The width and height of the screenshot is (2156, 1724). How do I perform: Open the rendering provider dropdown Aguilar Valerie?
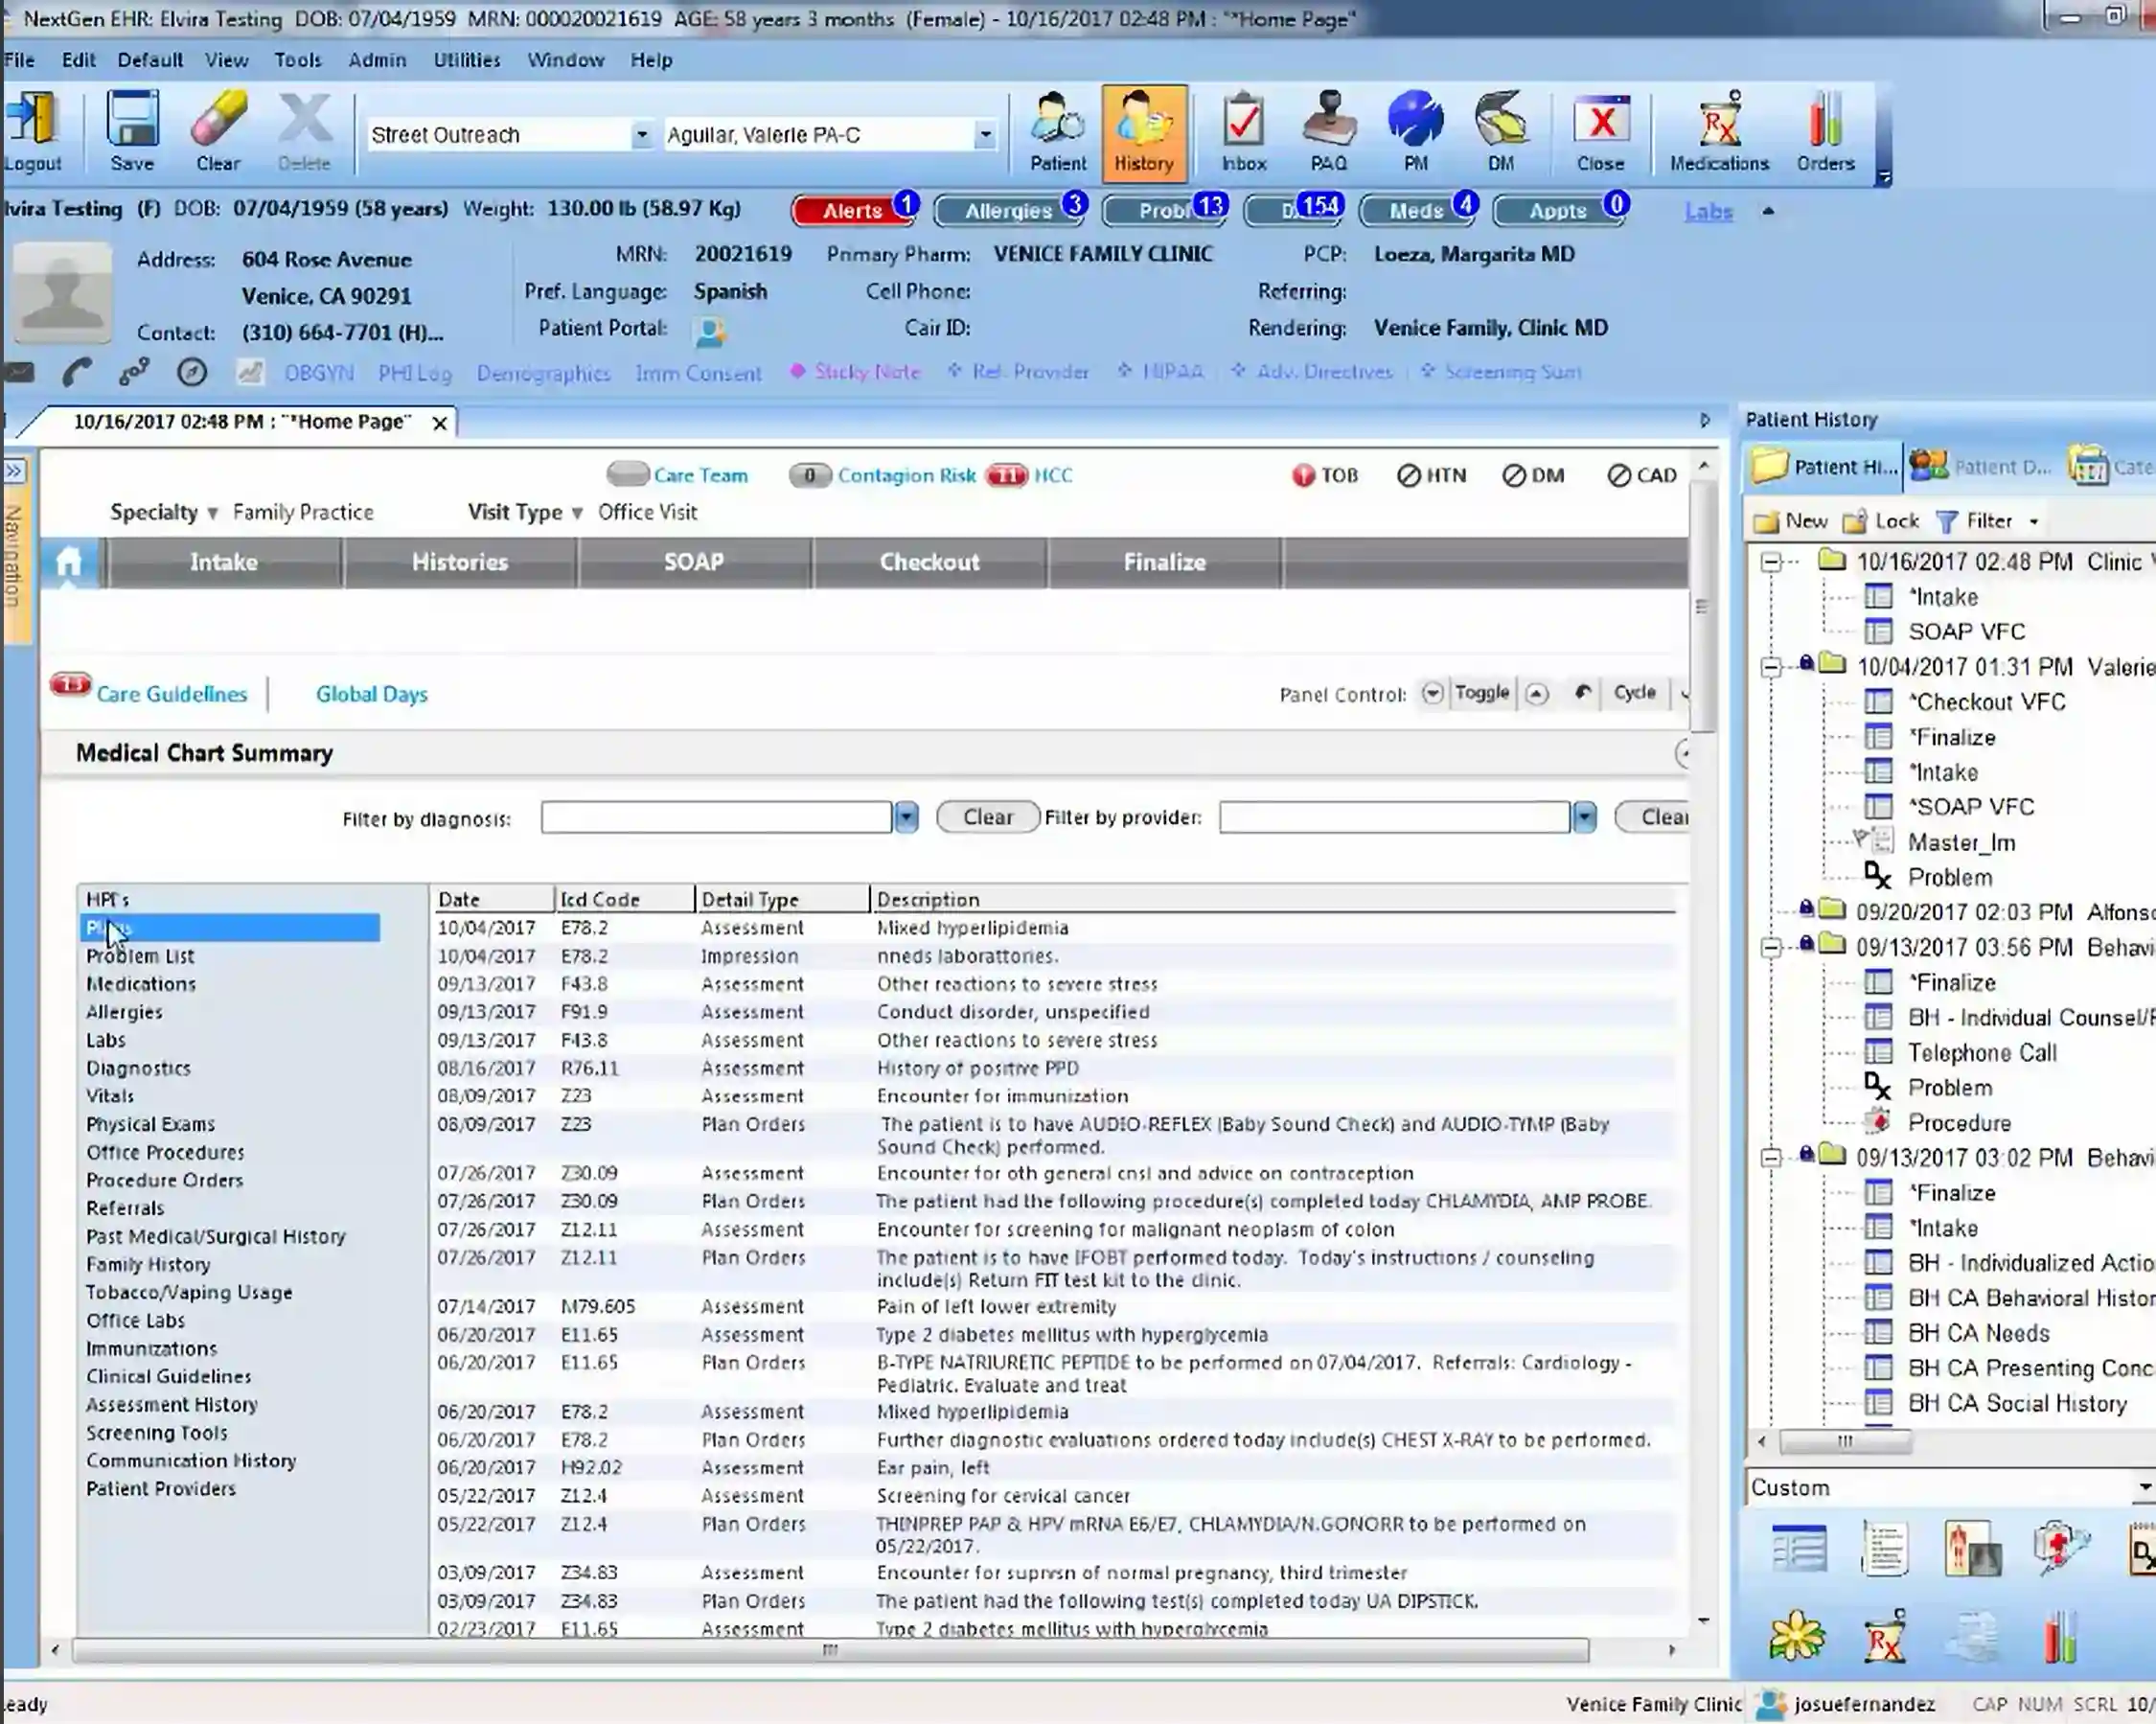click(x=986, y=134)
